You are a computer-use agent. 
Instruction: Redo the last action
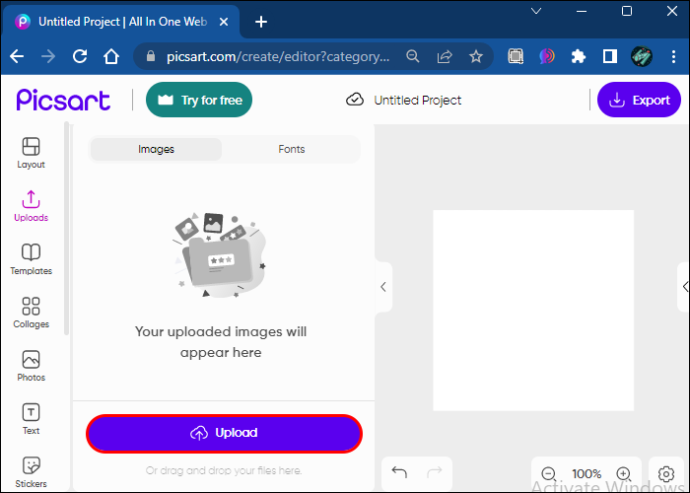434,473
